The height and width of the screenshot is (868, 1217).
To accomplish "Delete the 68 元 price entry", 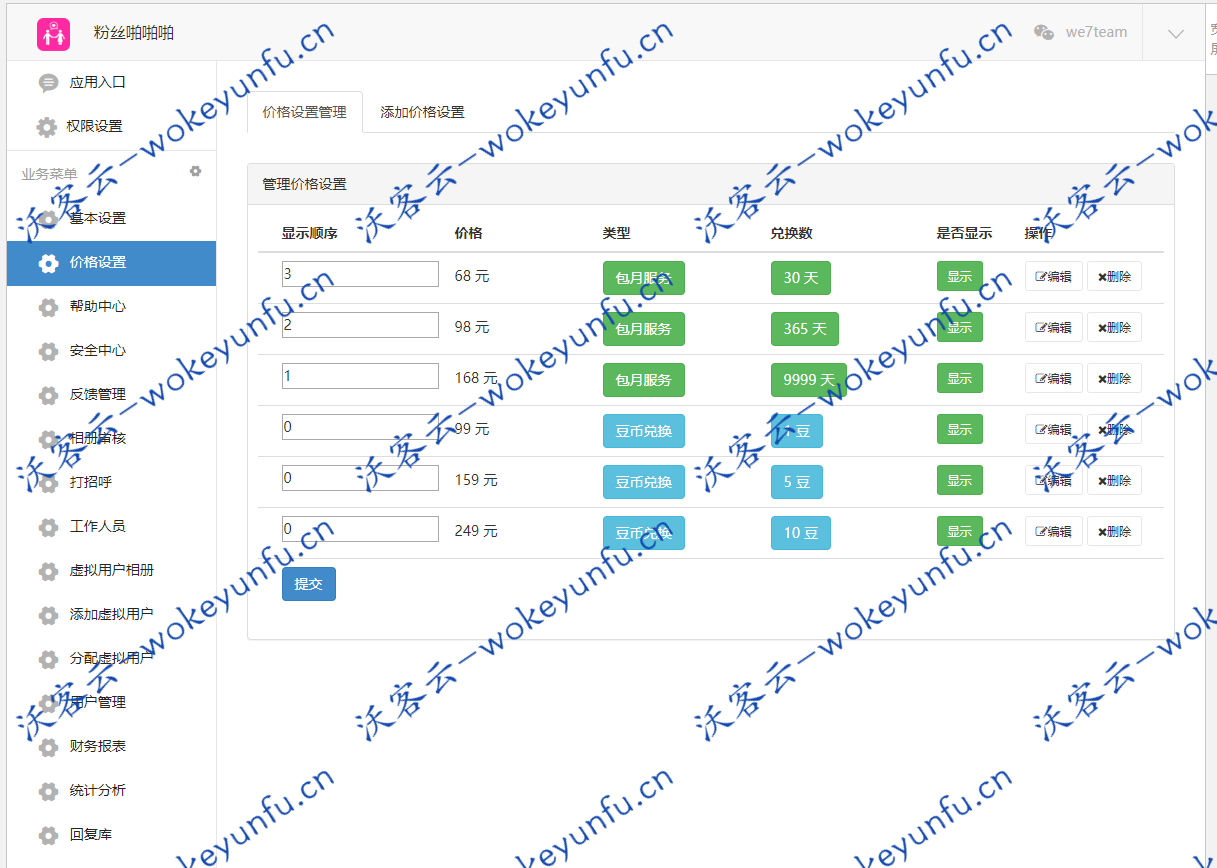I will 1114,276.
